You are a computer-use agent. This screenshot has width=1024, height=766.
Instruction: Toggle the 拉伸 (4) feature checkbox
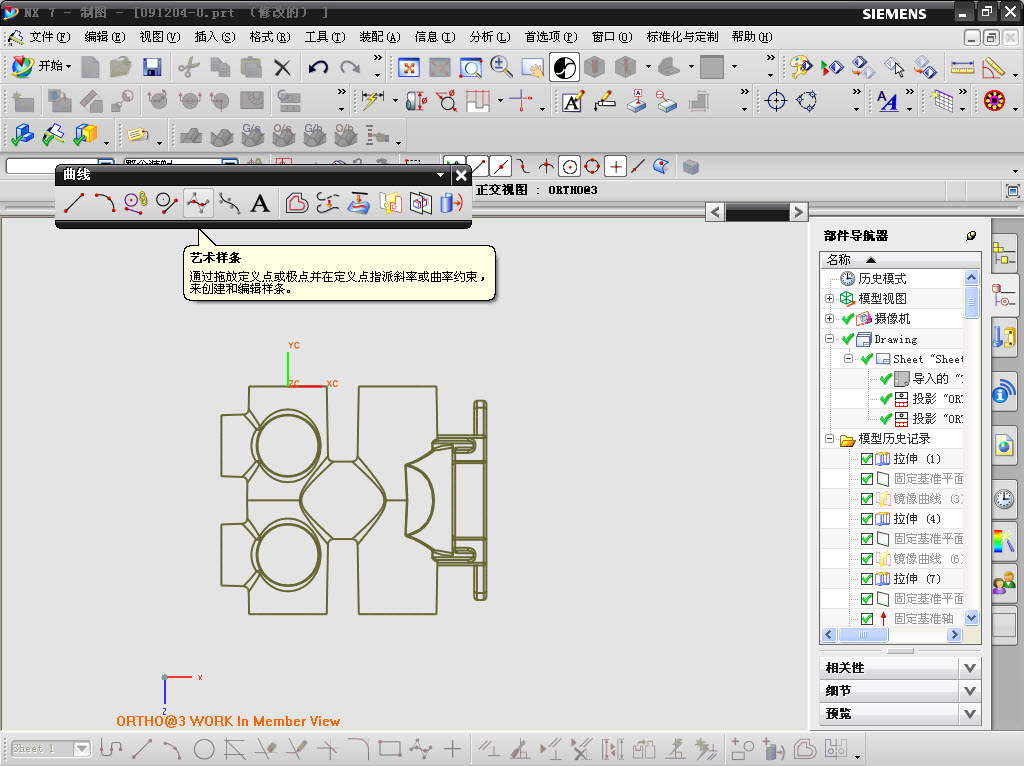tap(867, 519)
